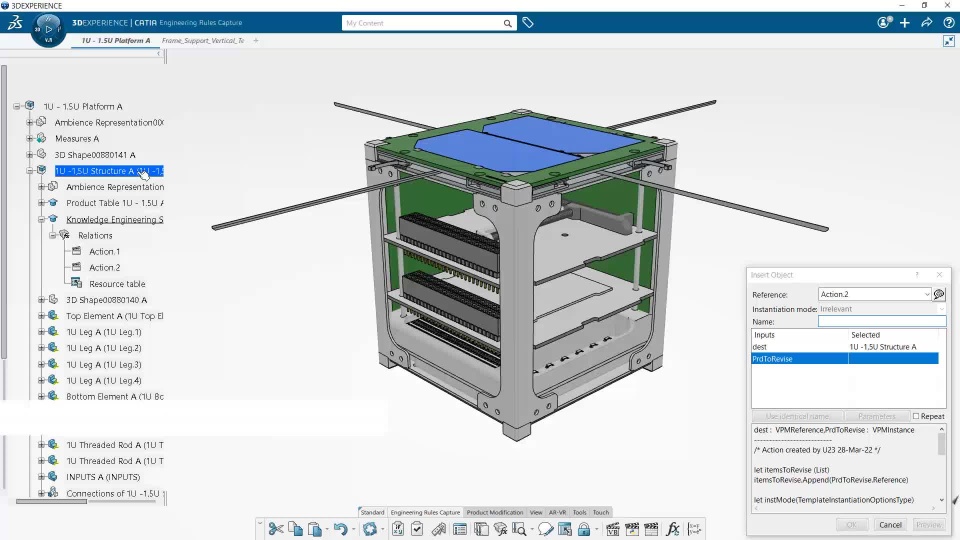The height and width of the screenshot is (540, 960).
Task: Click the Python script clapperboard icon
Action: coord(632,529)
